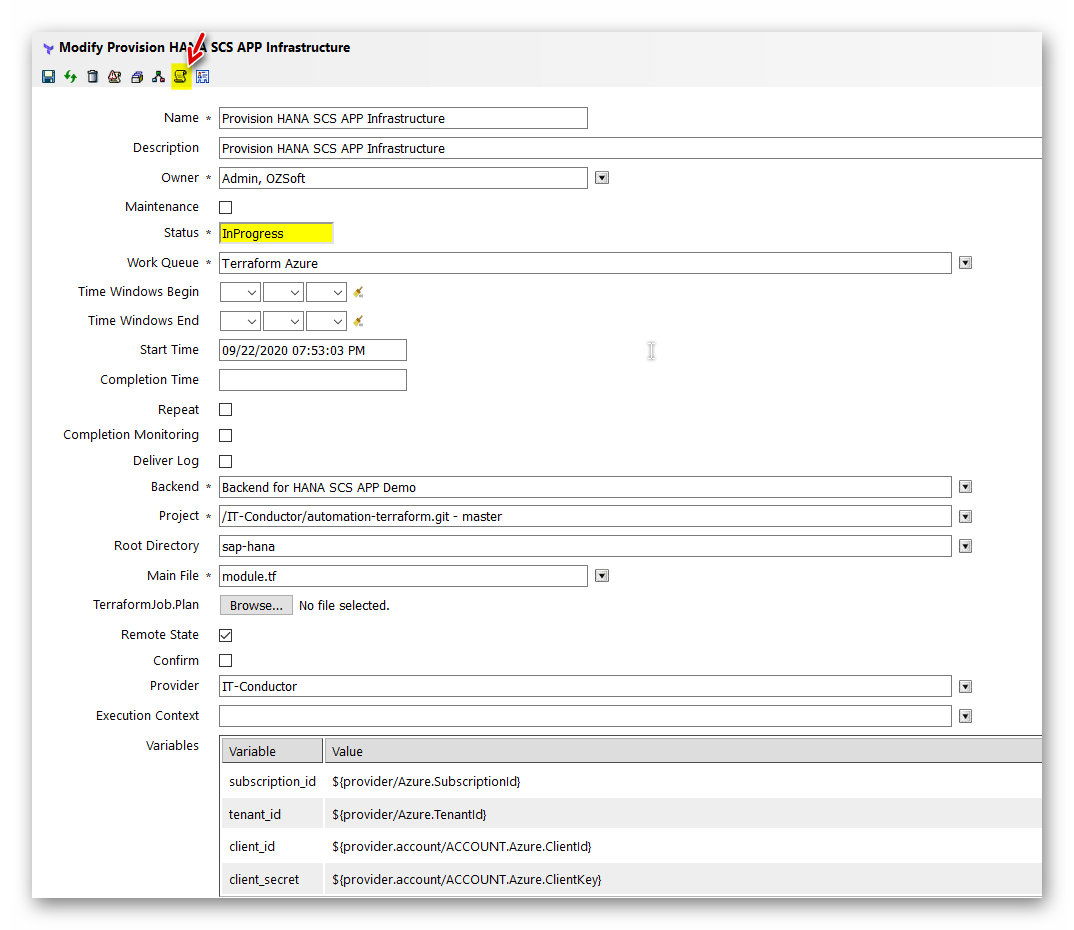Viewport: 1074px width, 930px height.
Task: Click the window title logo icon
Action: point(48,48)
